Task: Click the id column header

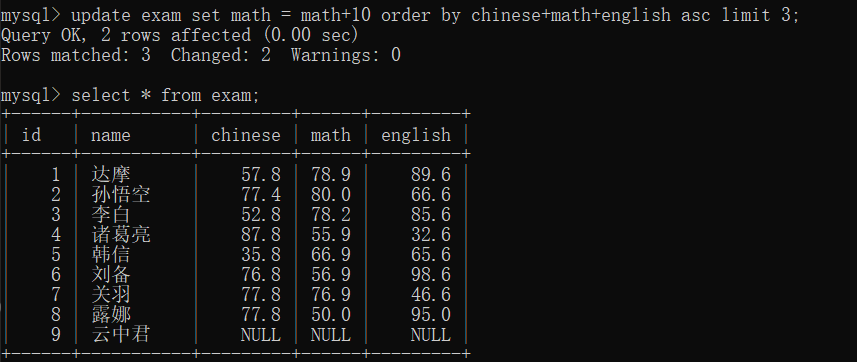Action: coord(31,135)
